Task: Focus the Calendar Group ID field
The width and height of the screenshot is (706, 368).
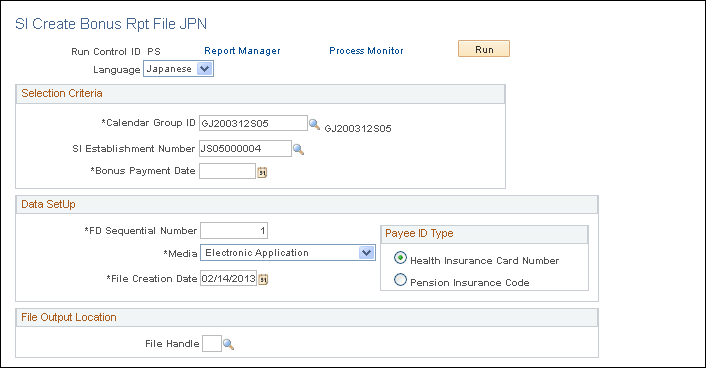Action: pyautogui.click(x=253, y=123)
